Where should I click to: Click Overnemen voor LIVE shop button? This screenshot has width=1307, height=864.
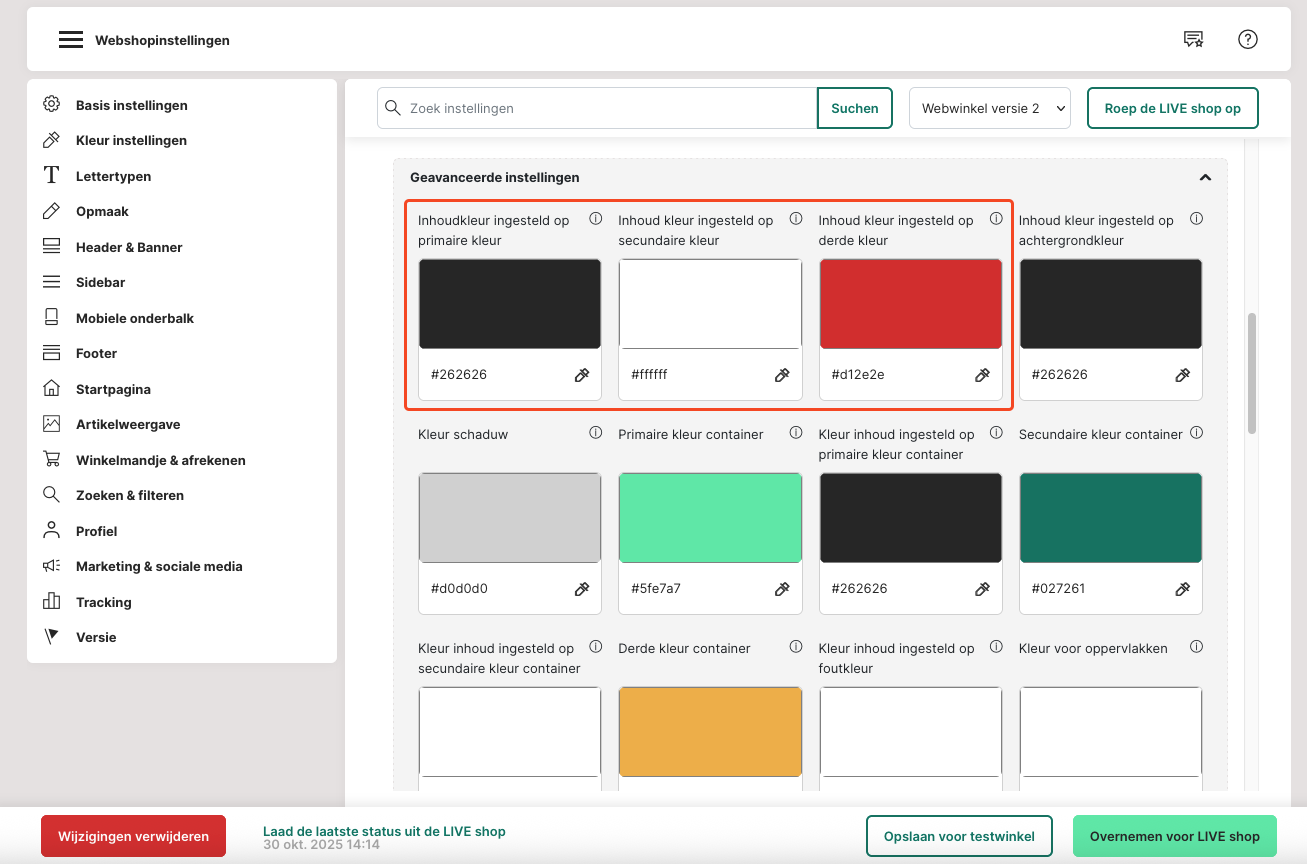click(x=1174, y=836)
